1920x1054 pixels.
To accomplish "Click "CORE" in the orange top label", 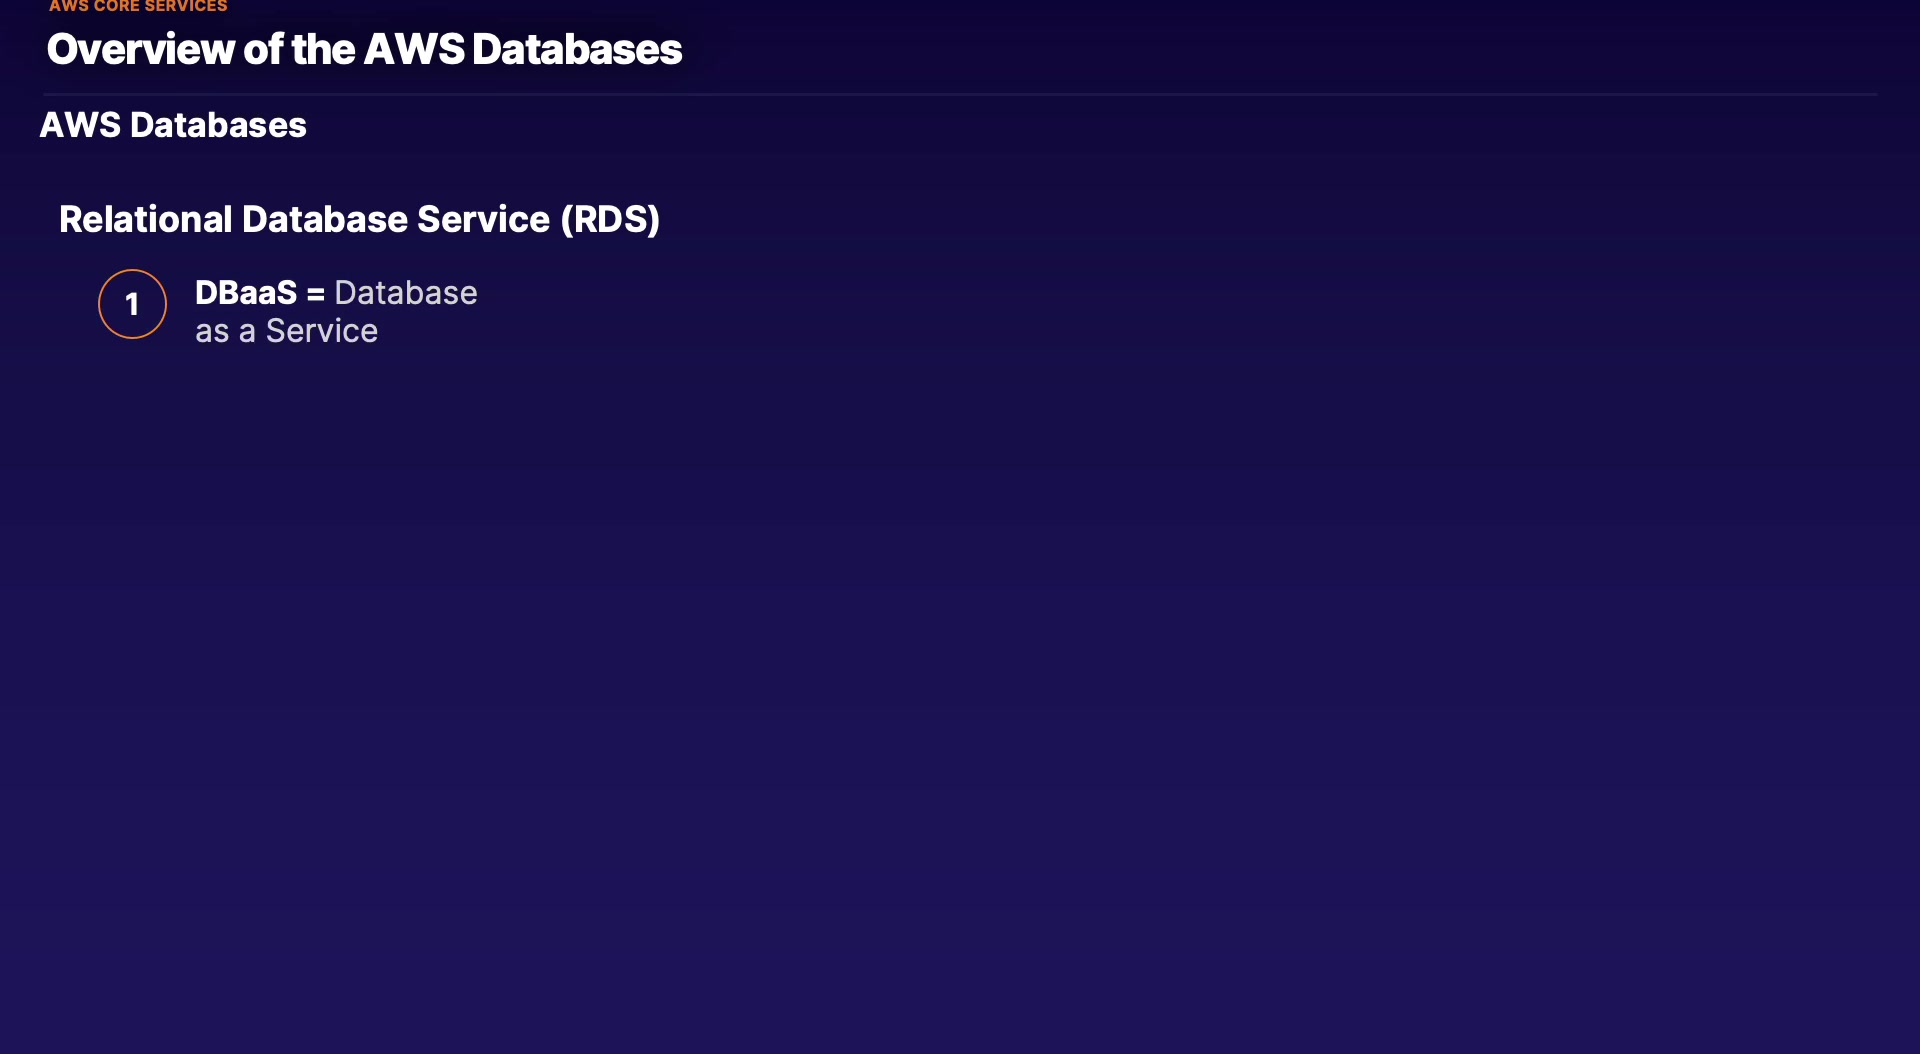I will [117, 7].
